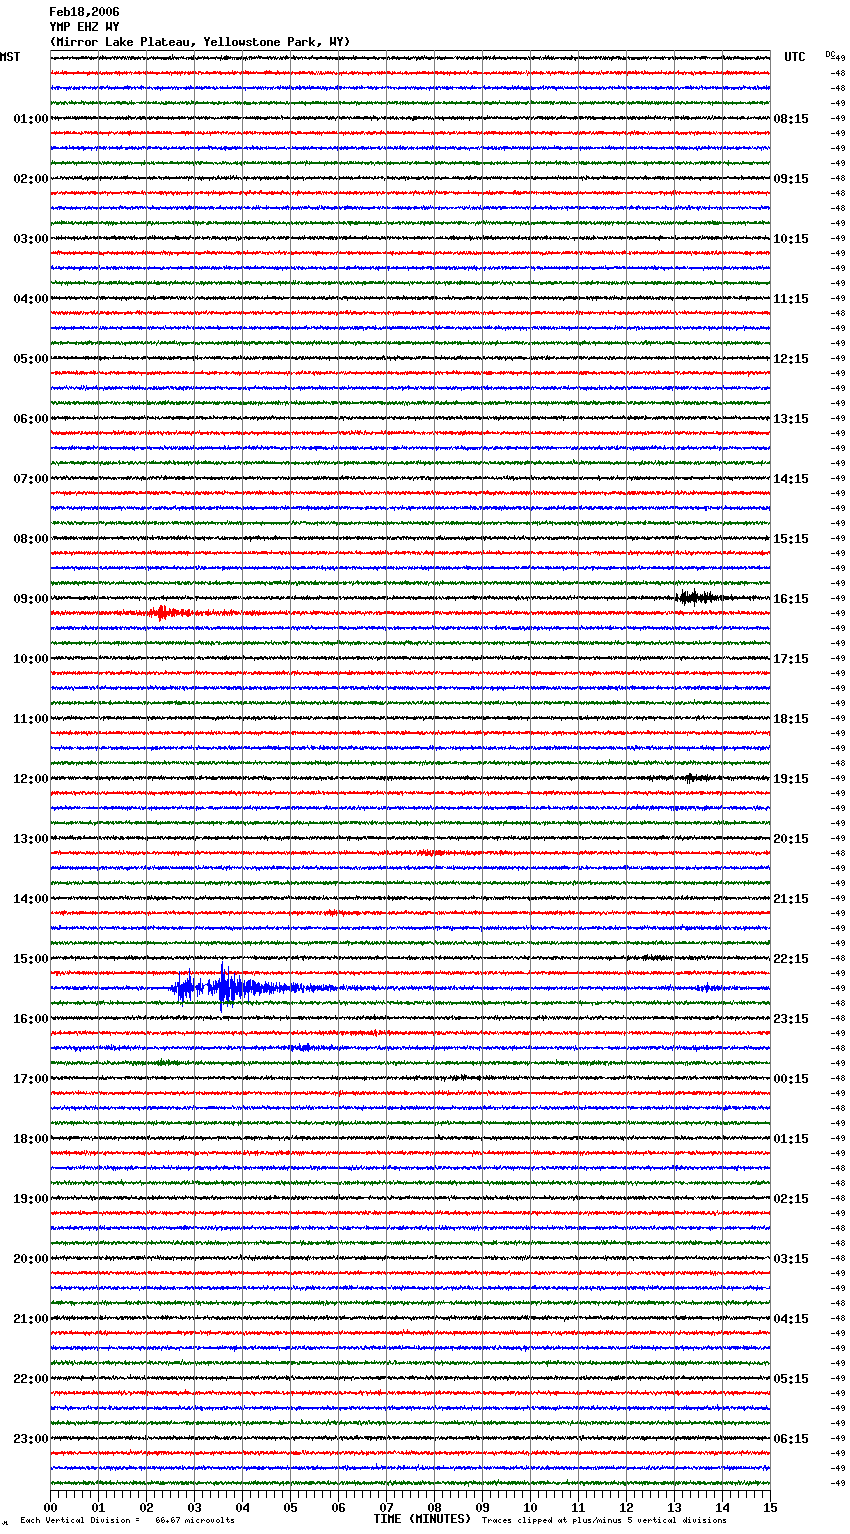Viewport: 850px width, 1534px height.
Task: Click the 14:15 UTC time label
Action: coord(791,479)
